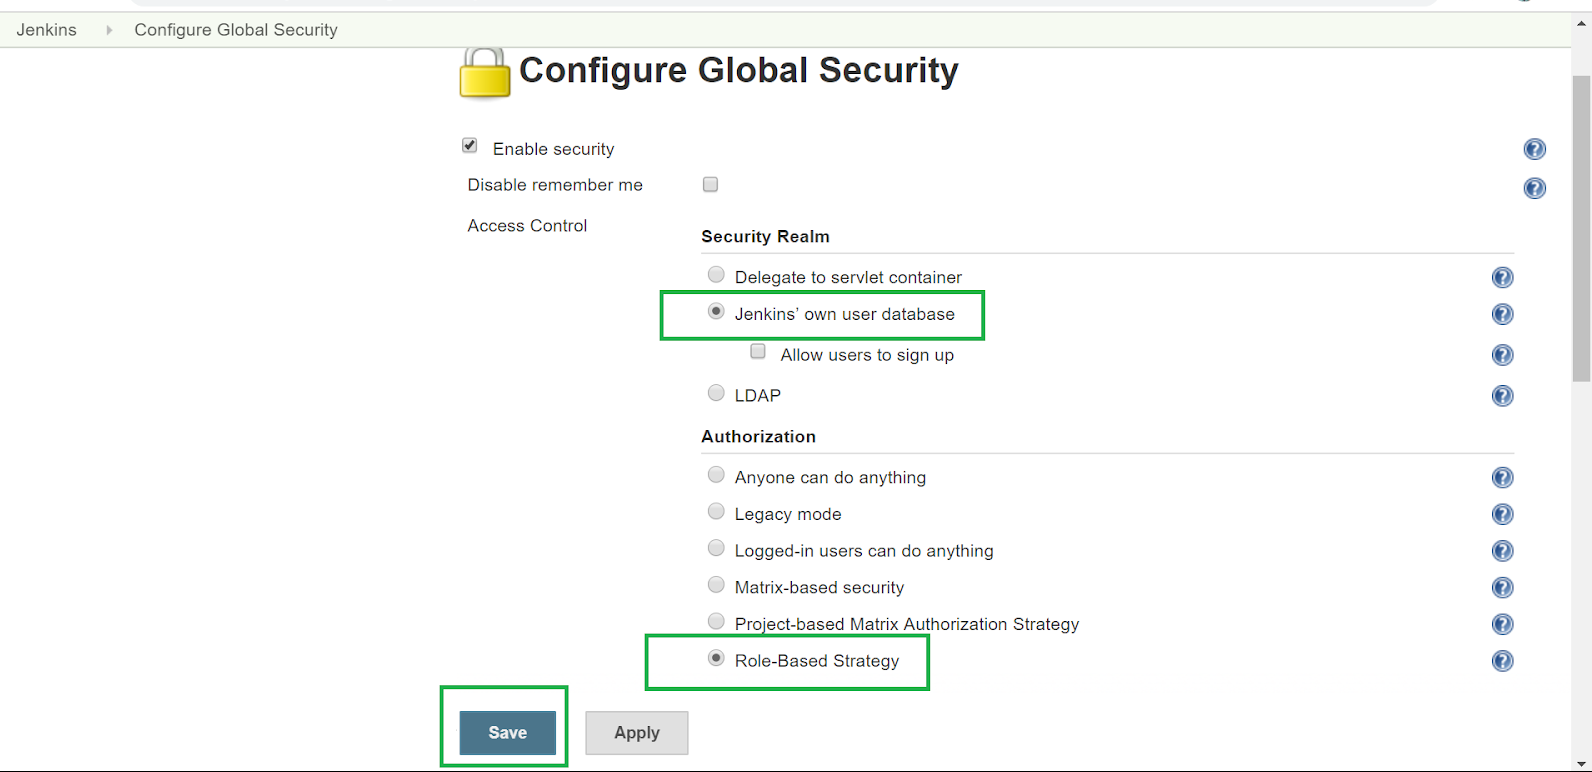Choose Logged-in users can do anything
The image size is (1592, 772).
716,548
